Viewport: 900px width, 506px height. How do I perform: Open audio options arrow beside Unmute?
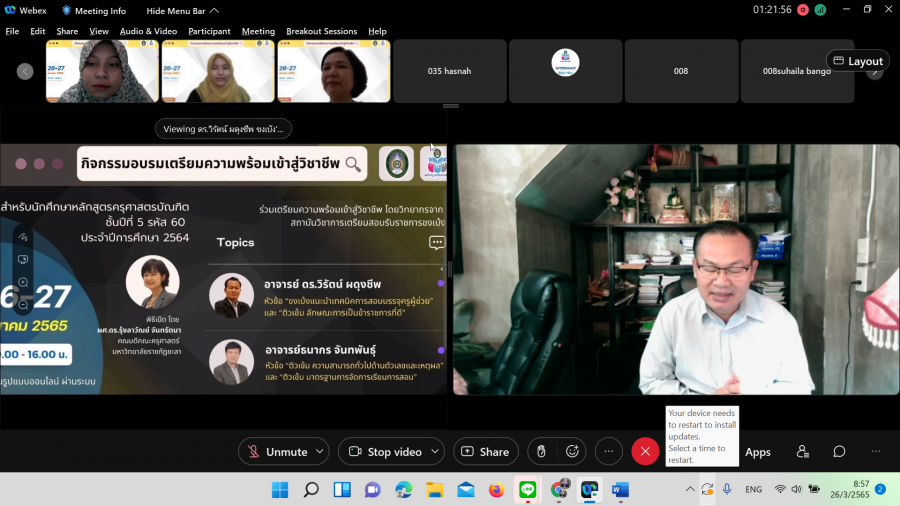pyautogui.click(x=320, y=452)
